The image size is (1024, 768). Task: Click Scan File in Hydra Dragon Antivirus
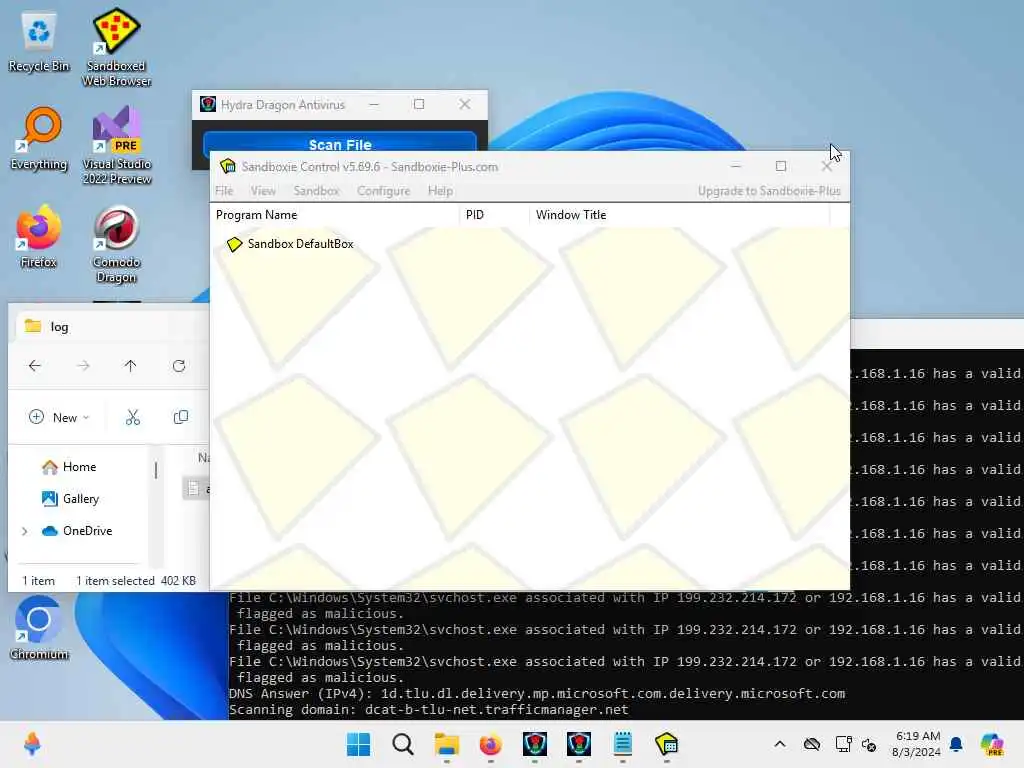[x=340, y=144]
